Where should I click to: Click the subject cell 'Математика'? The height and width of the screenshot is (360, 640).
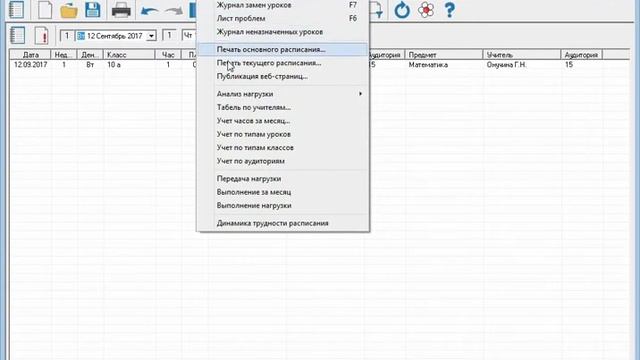pyautogui.click(x=428, y=65)
